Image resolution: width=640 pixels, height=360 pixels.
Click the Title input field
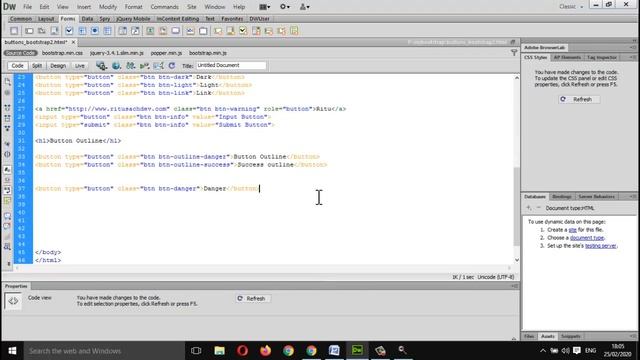pos(231,65)
